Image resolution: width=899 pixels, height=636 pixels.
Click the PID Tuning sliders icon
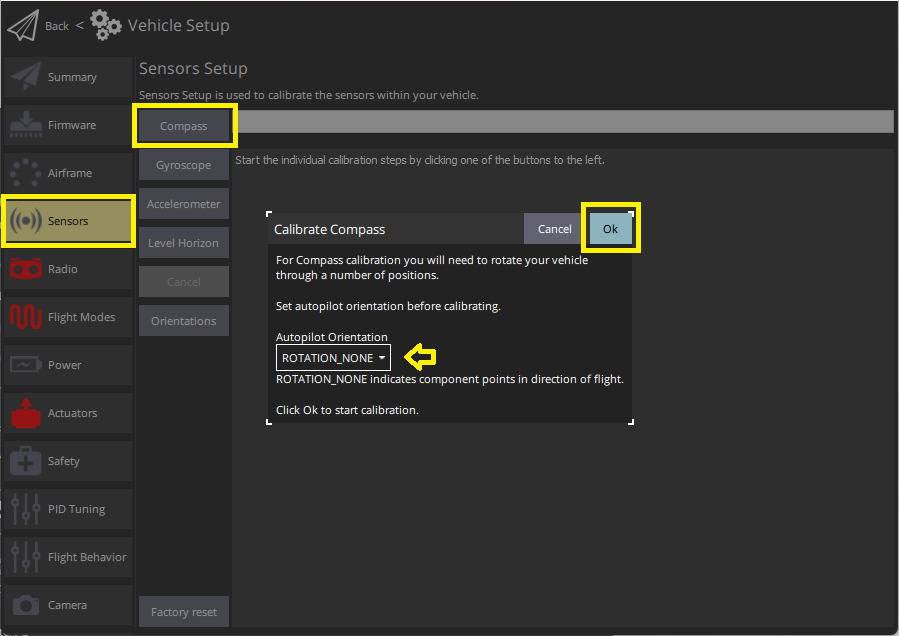click(25, 509)
